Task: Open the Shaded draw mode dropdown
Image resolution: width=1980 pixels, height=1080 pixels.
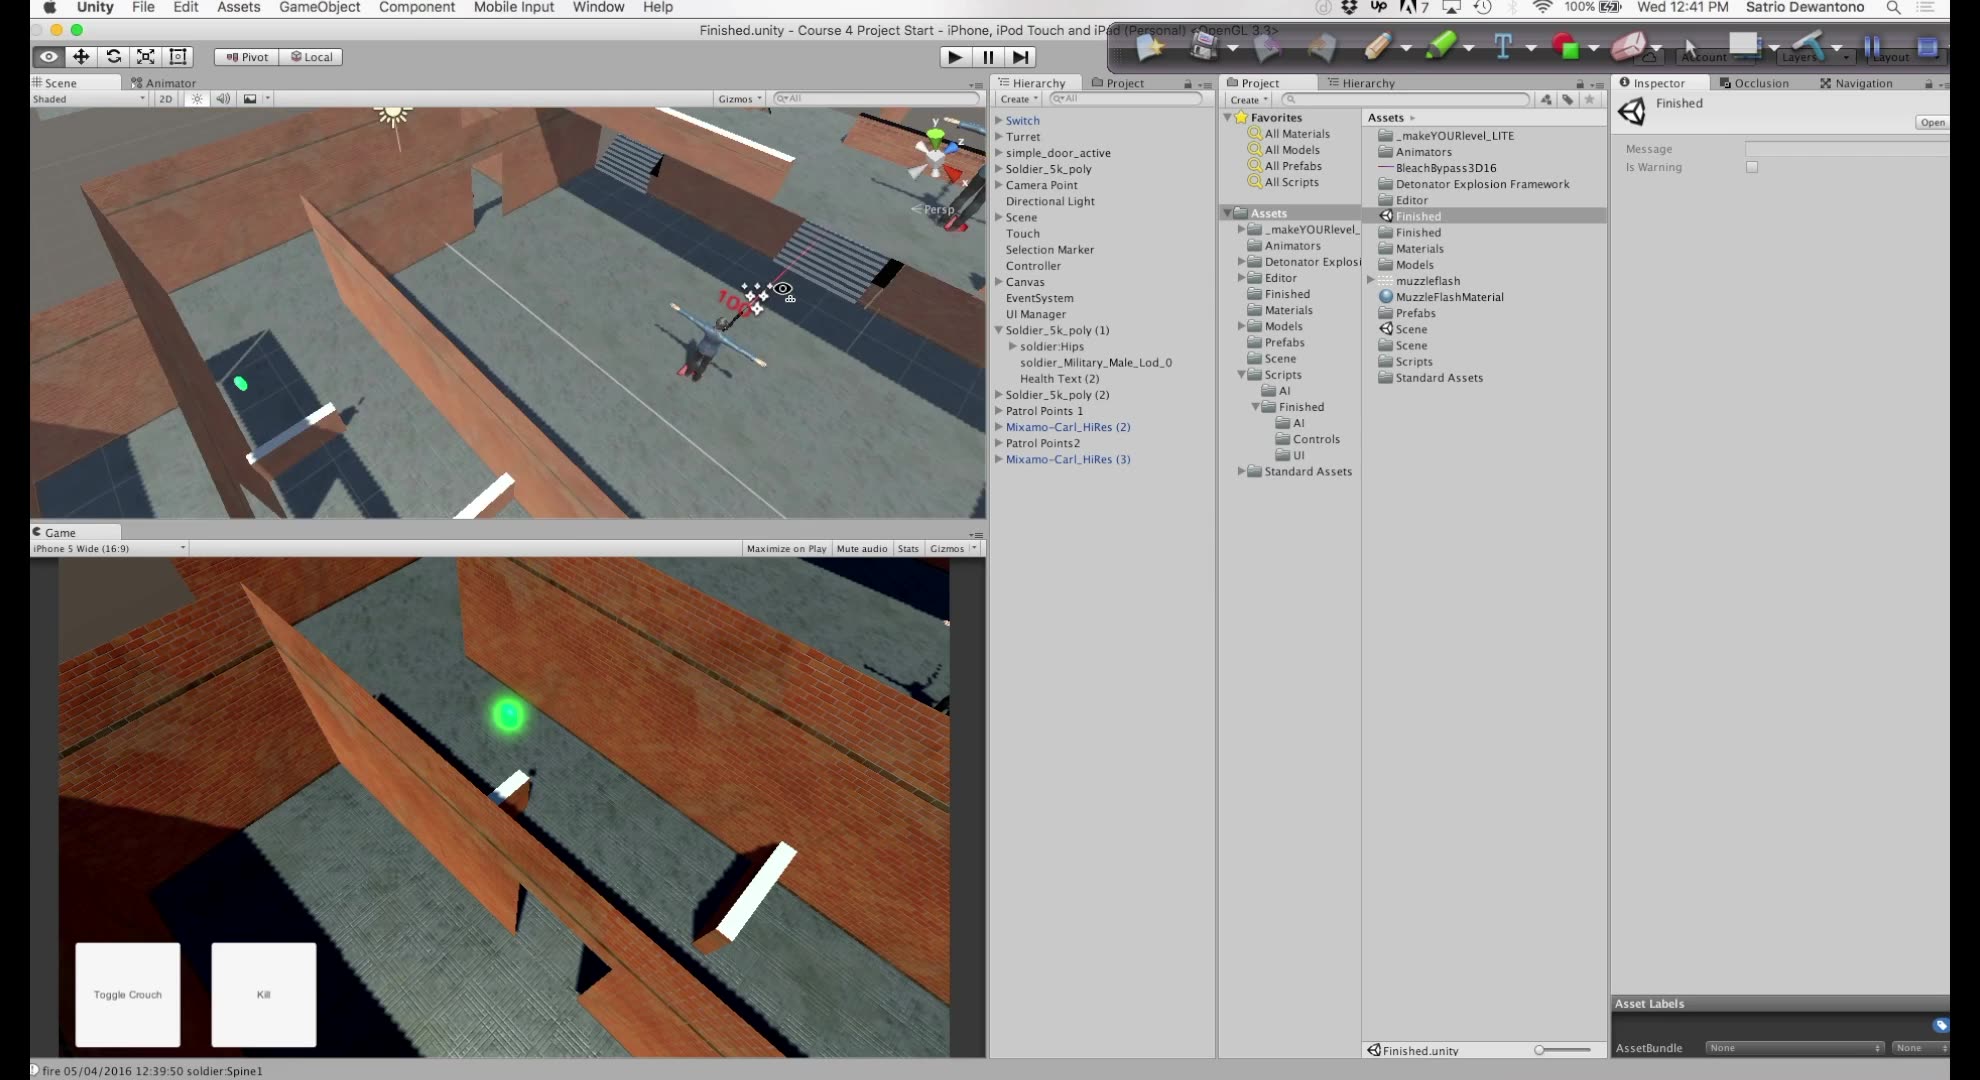Action: [x=88, y=99]
